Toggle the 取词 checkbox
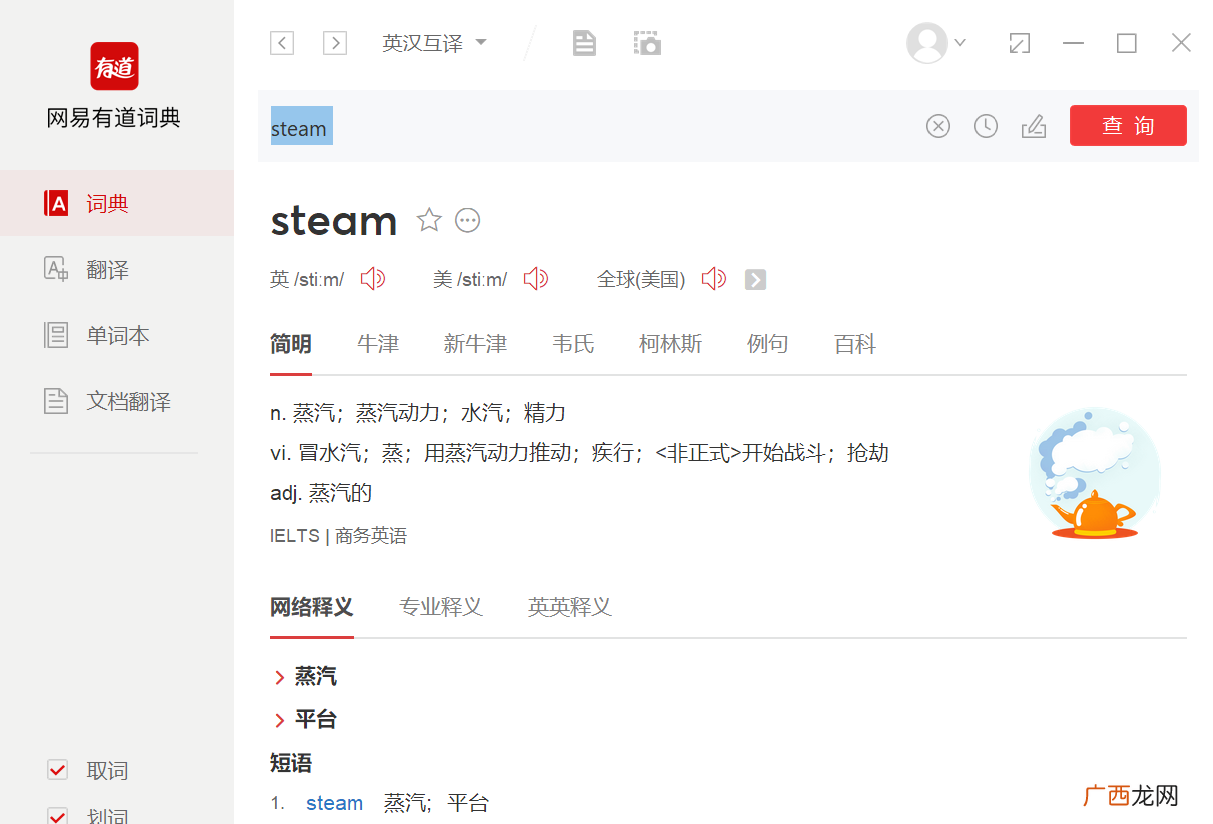 (58, 770)
